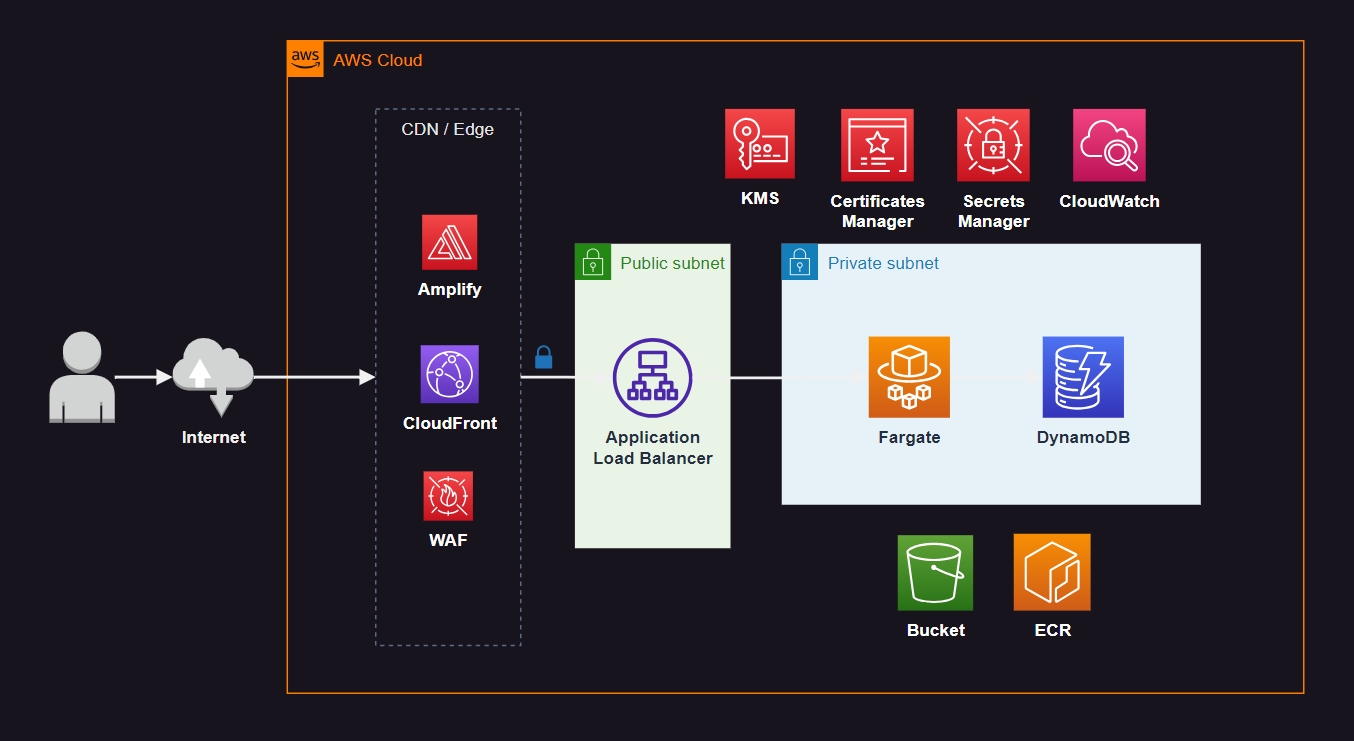
Task: Select the DynamoDB database icon
Action: (1083, 377)
